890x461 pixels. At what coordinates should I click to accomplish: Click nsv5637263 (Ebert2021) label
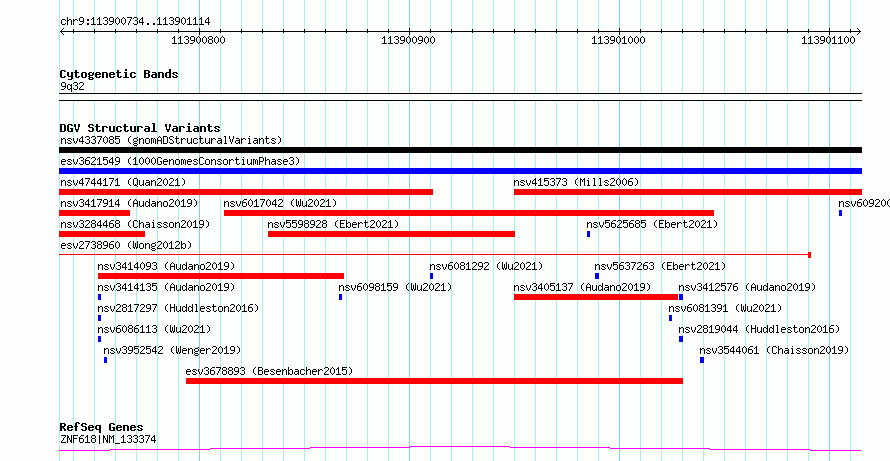pyautogui.click(x=660, y=266)
